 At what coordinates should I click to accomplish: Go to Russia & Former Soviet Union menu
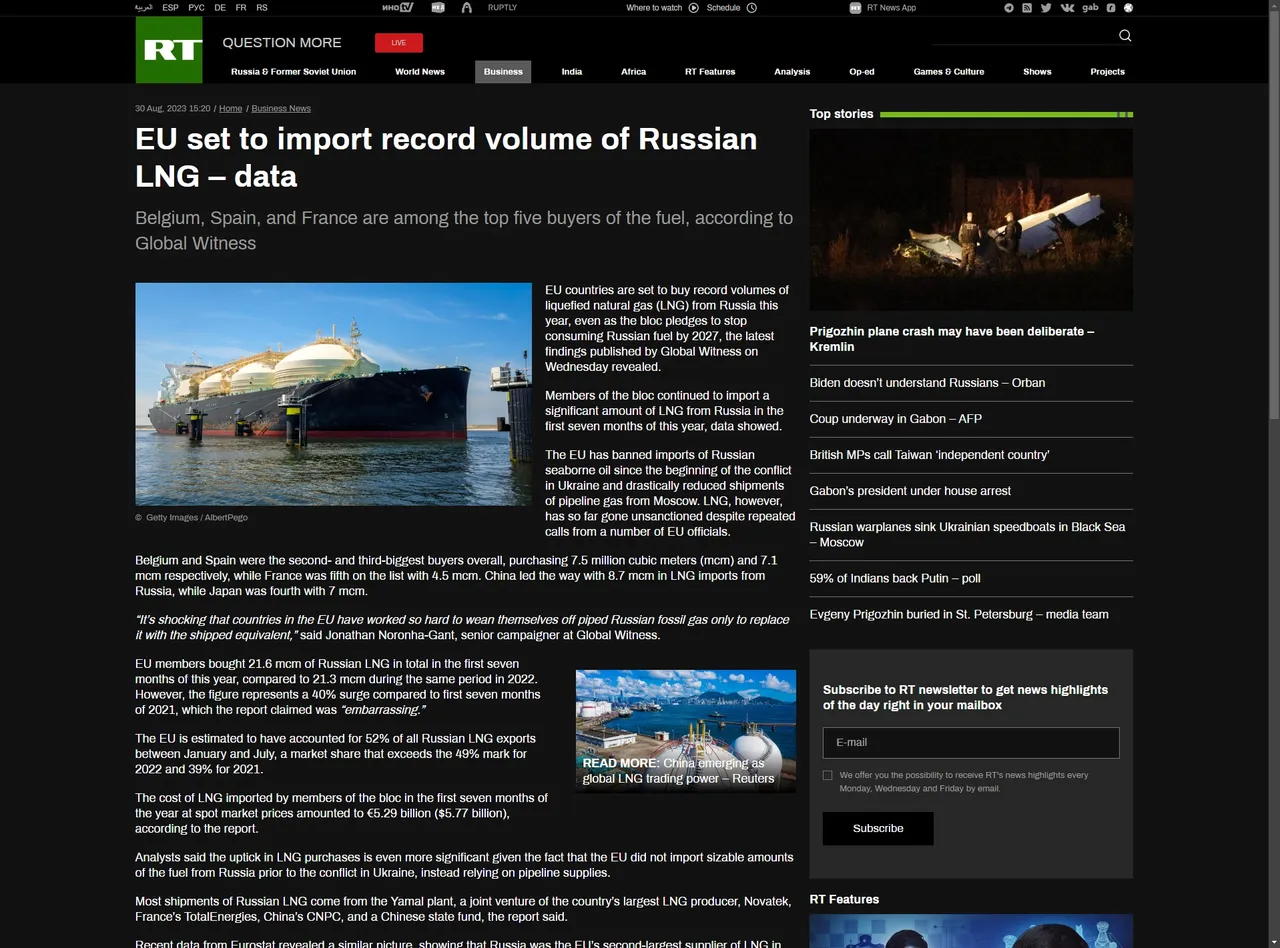click(293, 72)
